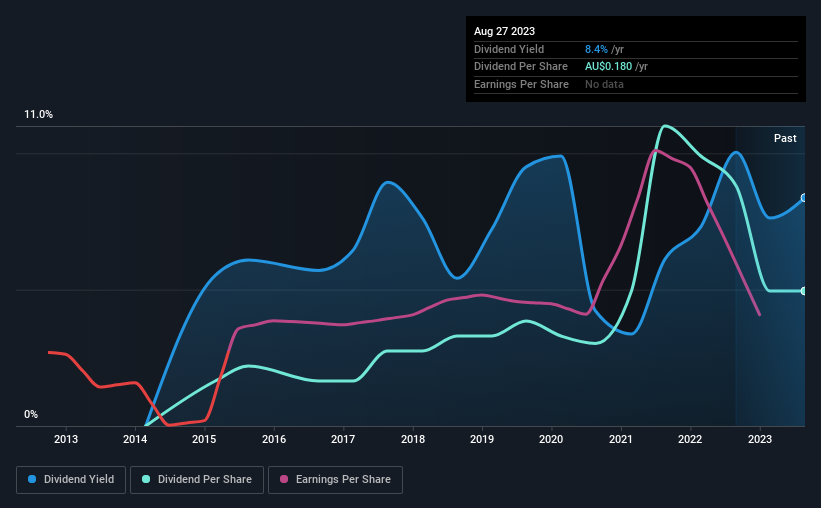Click the blue Dividend Yield endpoint marker
Image resolution: width=821 pixels, height=508 pixels.
804,198
